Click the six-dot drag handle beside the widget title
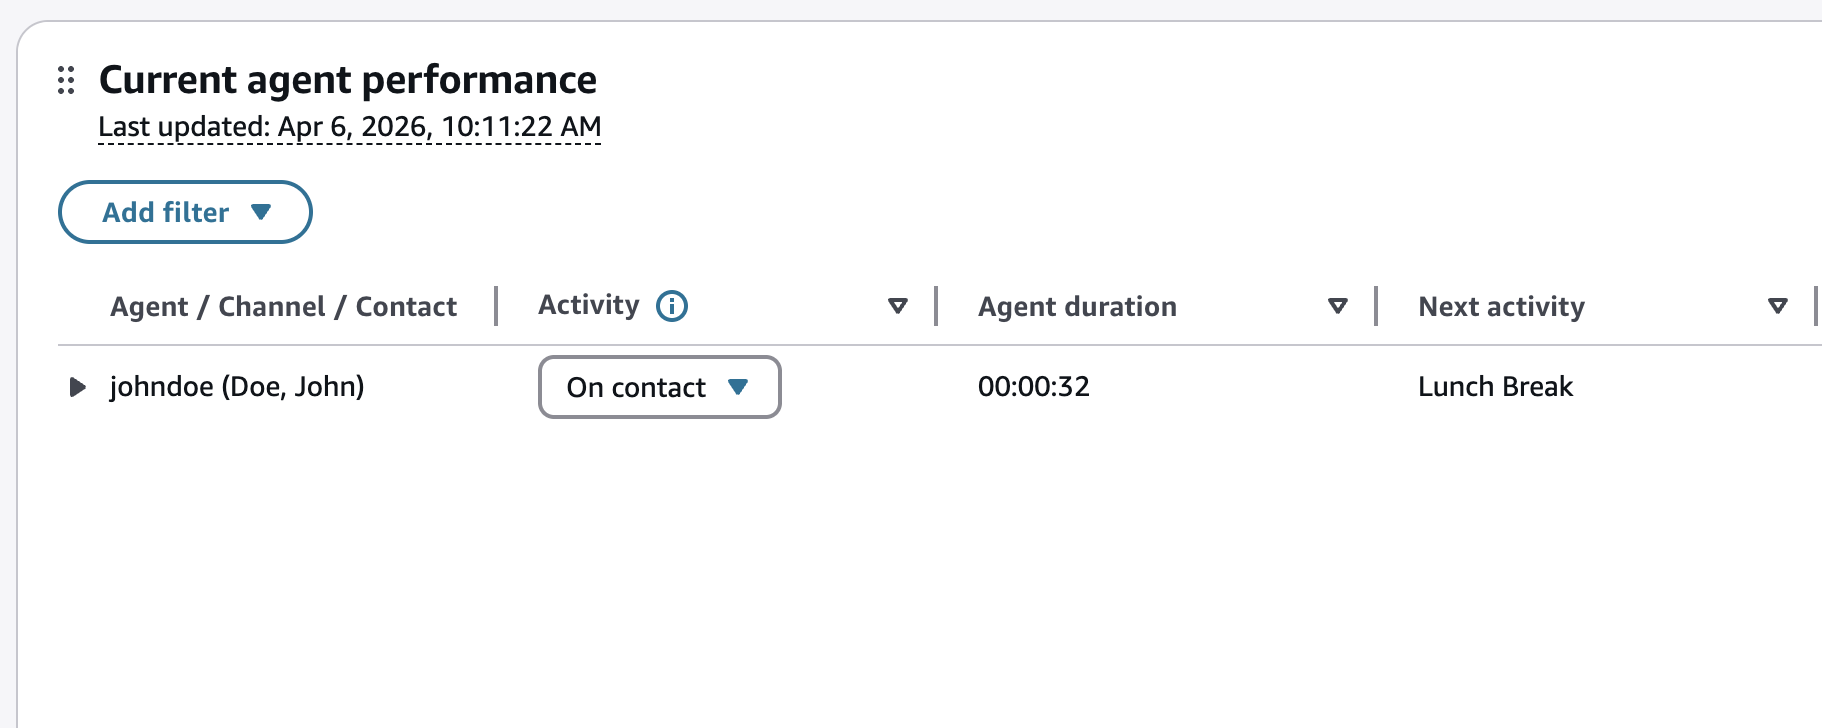Viewport: 1822px width, 728px height. tap(66, 80)
